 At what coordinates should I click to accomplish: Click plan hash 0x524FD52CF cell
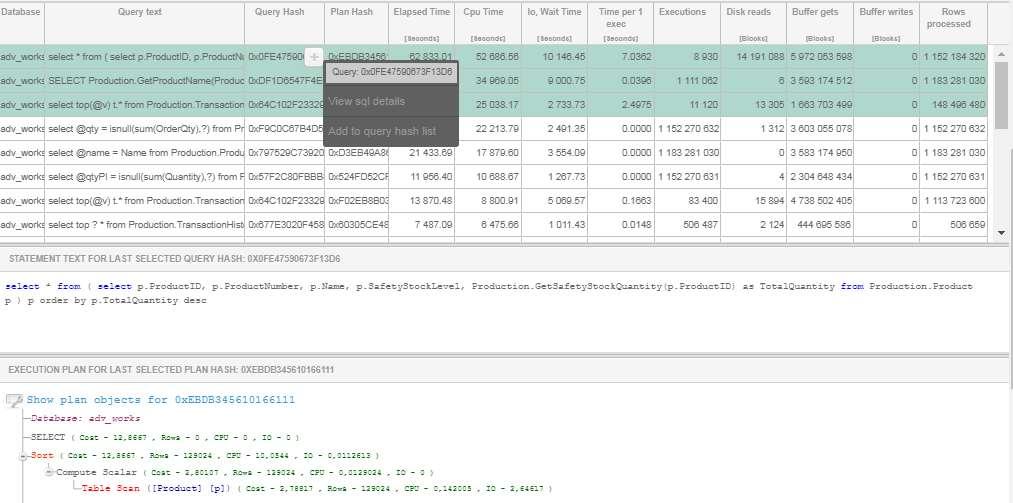point(357,176)
